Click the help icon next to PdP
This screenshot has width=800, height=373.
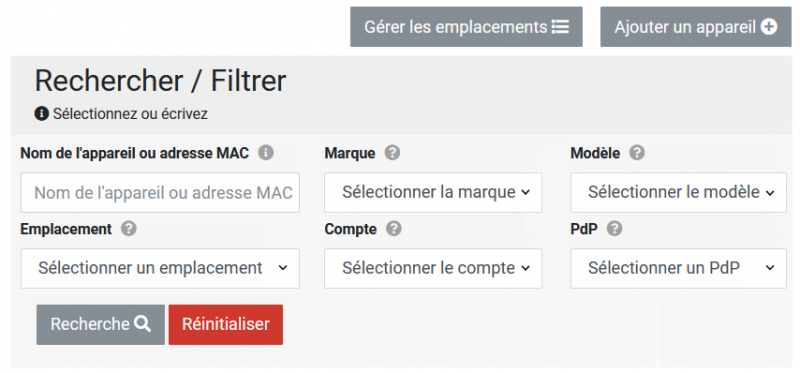point(614,229)
